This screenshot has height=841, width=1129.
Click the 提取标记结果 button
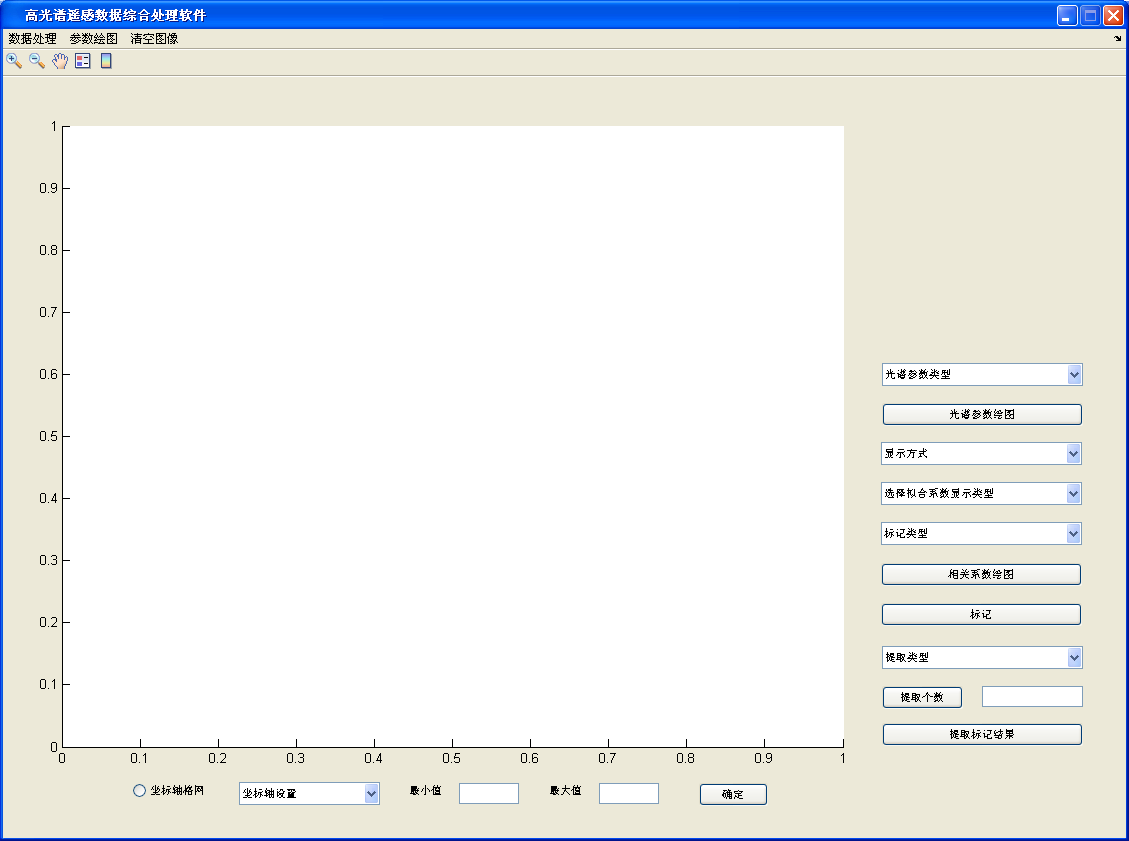981,735
